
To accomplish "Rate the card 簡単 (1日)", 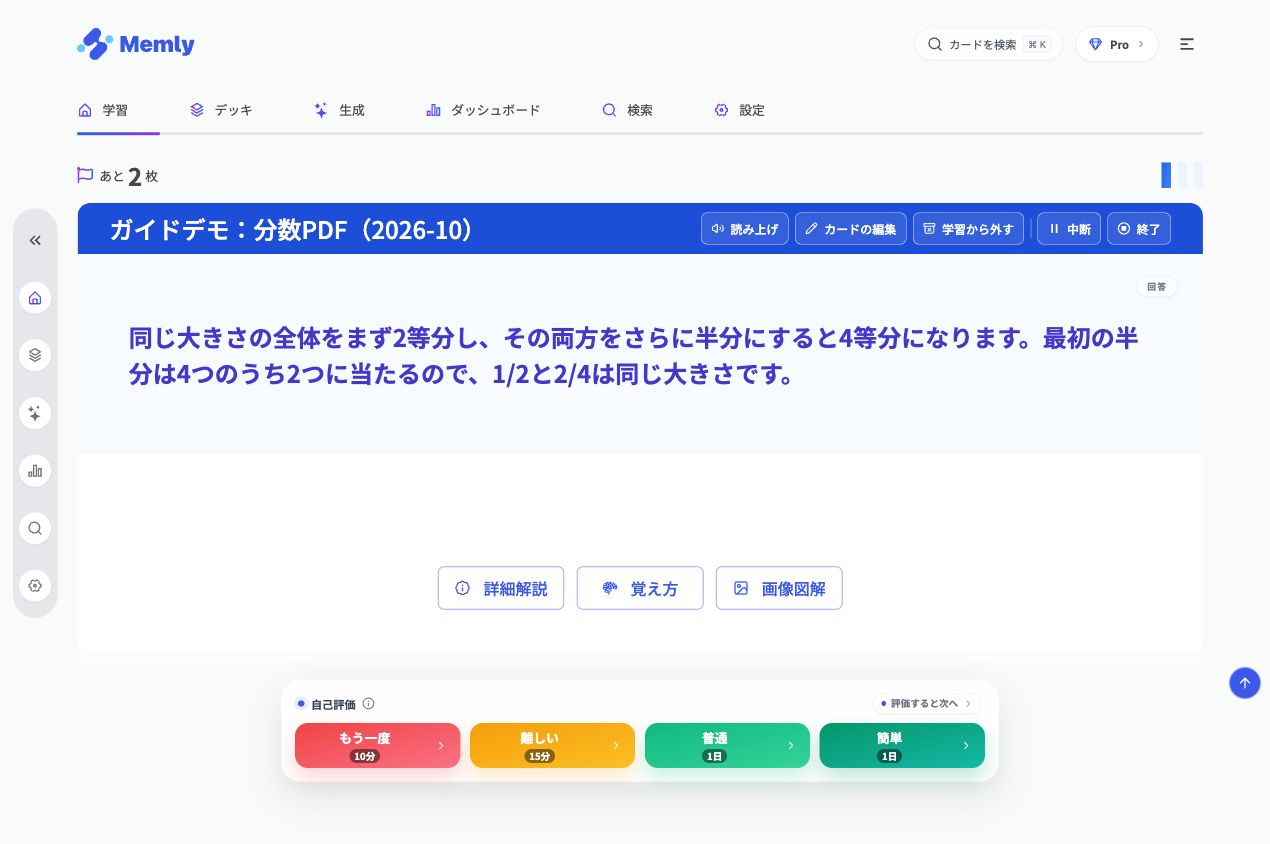I will point(902,745).
